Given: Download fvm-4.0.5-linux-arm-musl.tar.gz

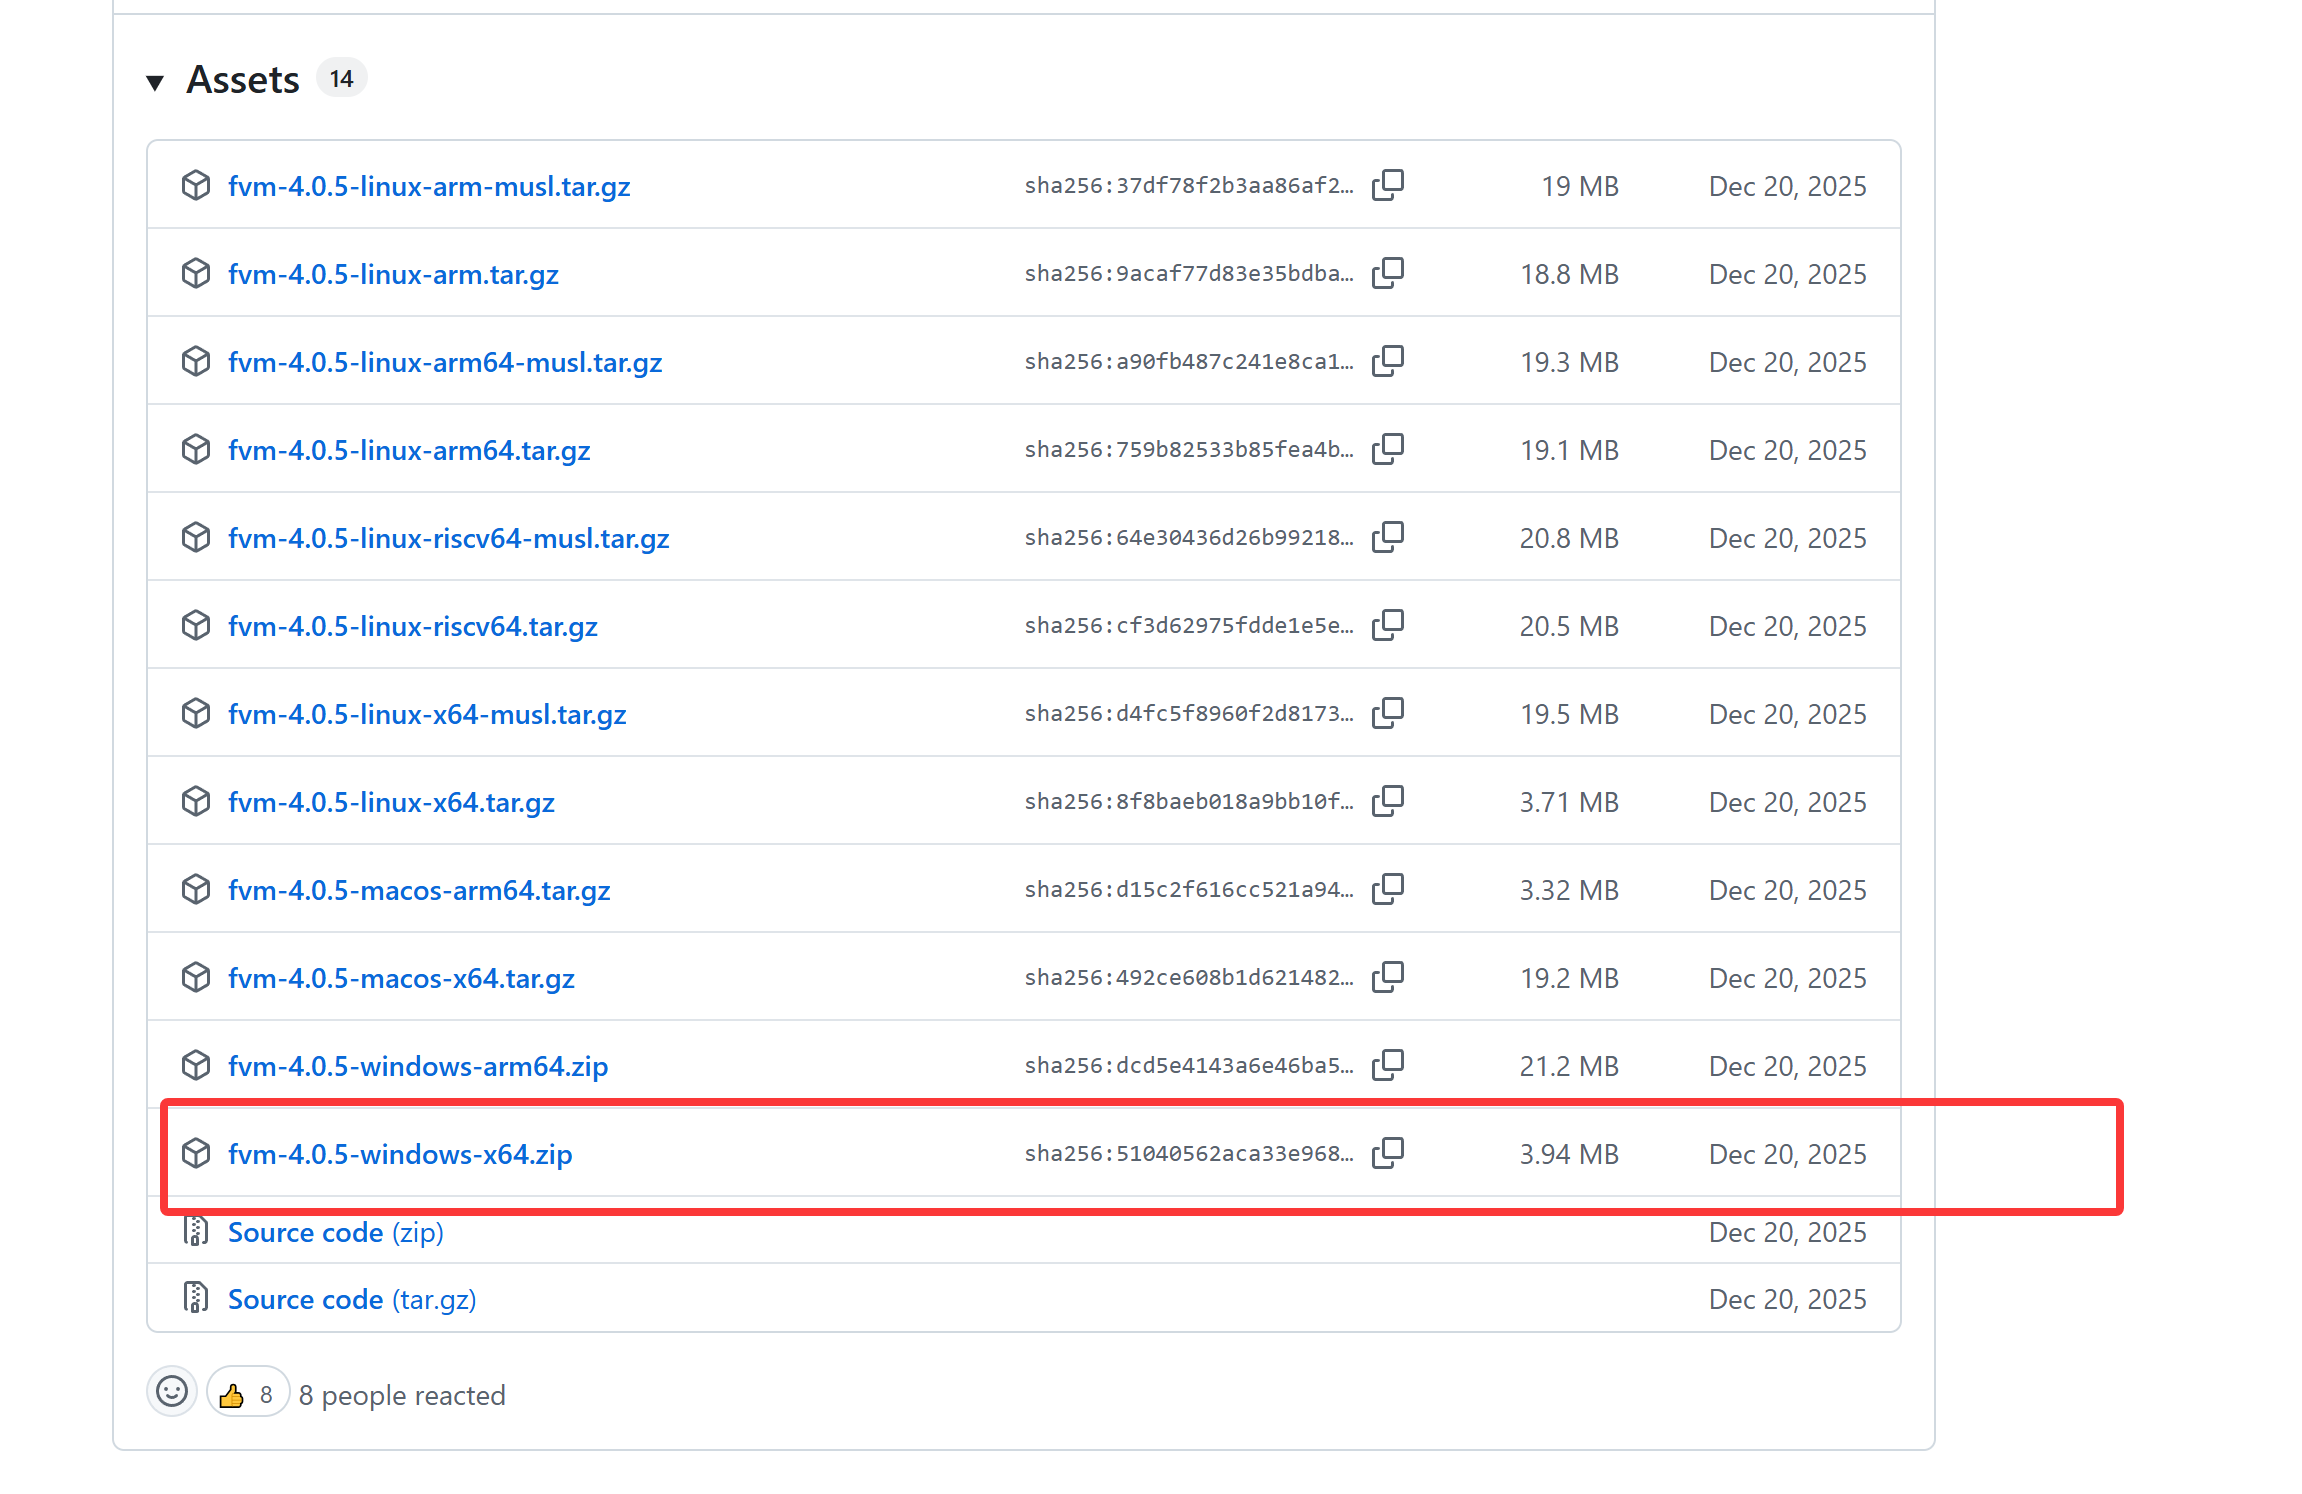Looking at the screenshot, I should coord(429,186).
